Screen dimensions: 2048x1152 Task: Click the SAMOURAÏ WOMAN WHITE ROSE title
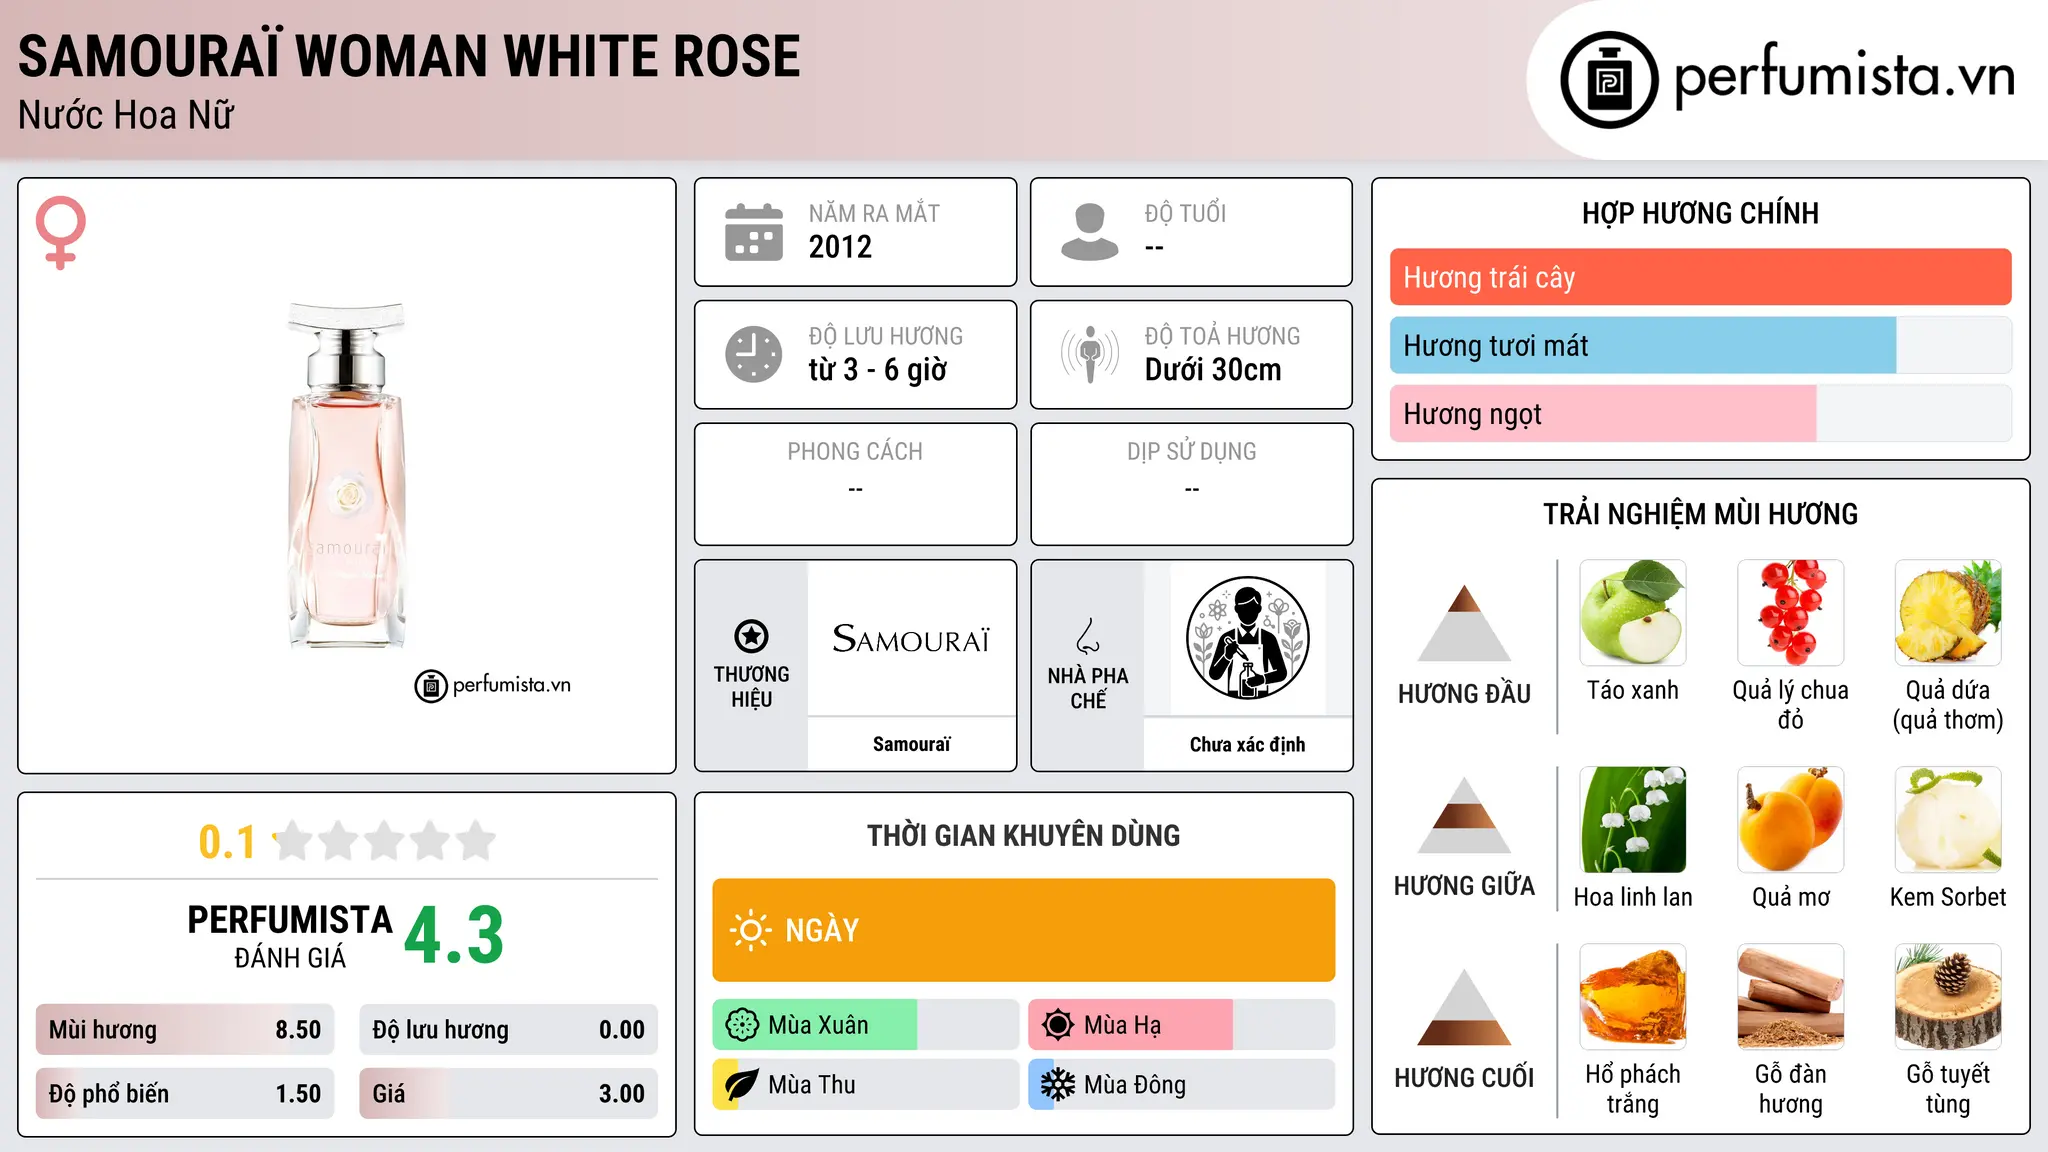[x=409, y=56]
